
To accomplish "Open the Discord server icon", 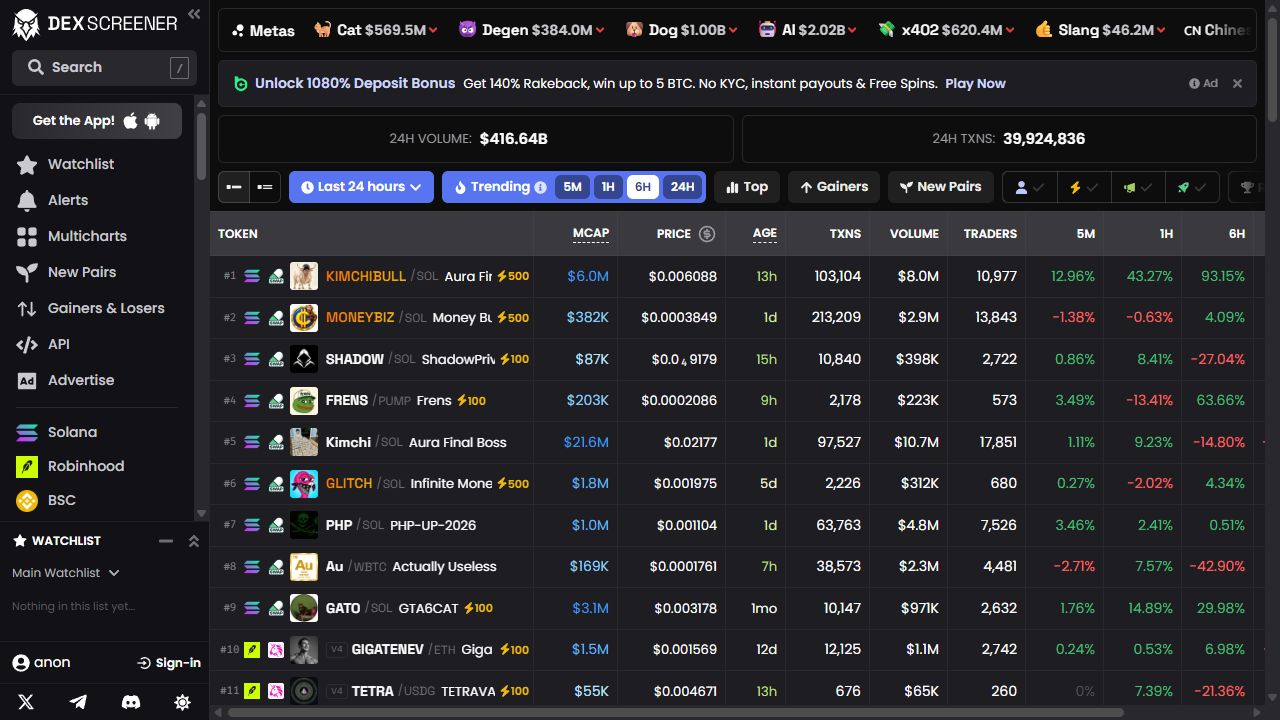I will (x=130, y=702).
